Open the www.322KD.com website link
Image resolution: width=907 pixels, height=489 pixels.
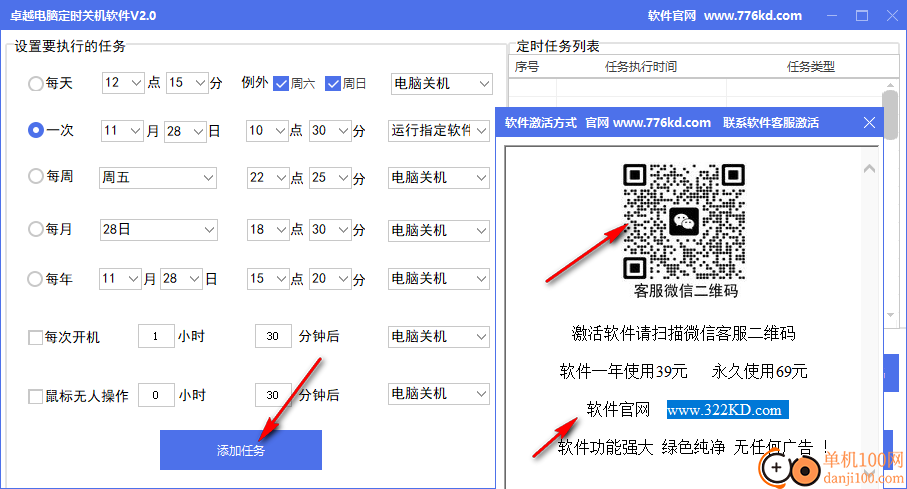click(x=727, y=410)
